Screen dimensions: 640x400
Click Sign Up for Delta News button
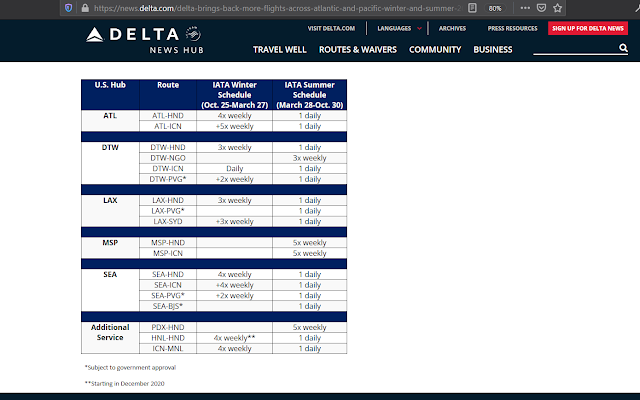(x=588, y=28)
